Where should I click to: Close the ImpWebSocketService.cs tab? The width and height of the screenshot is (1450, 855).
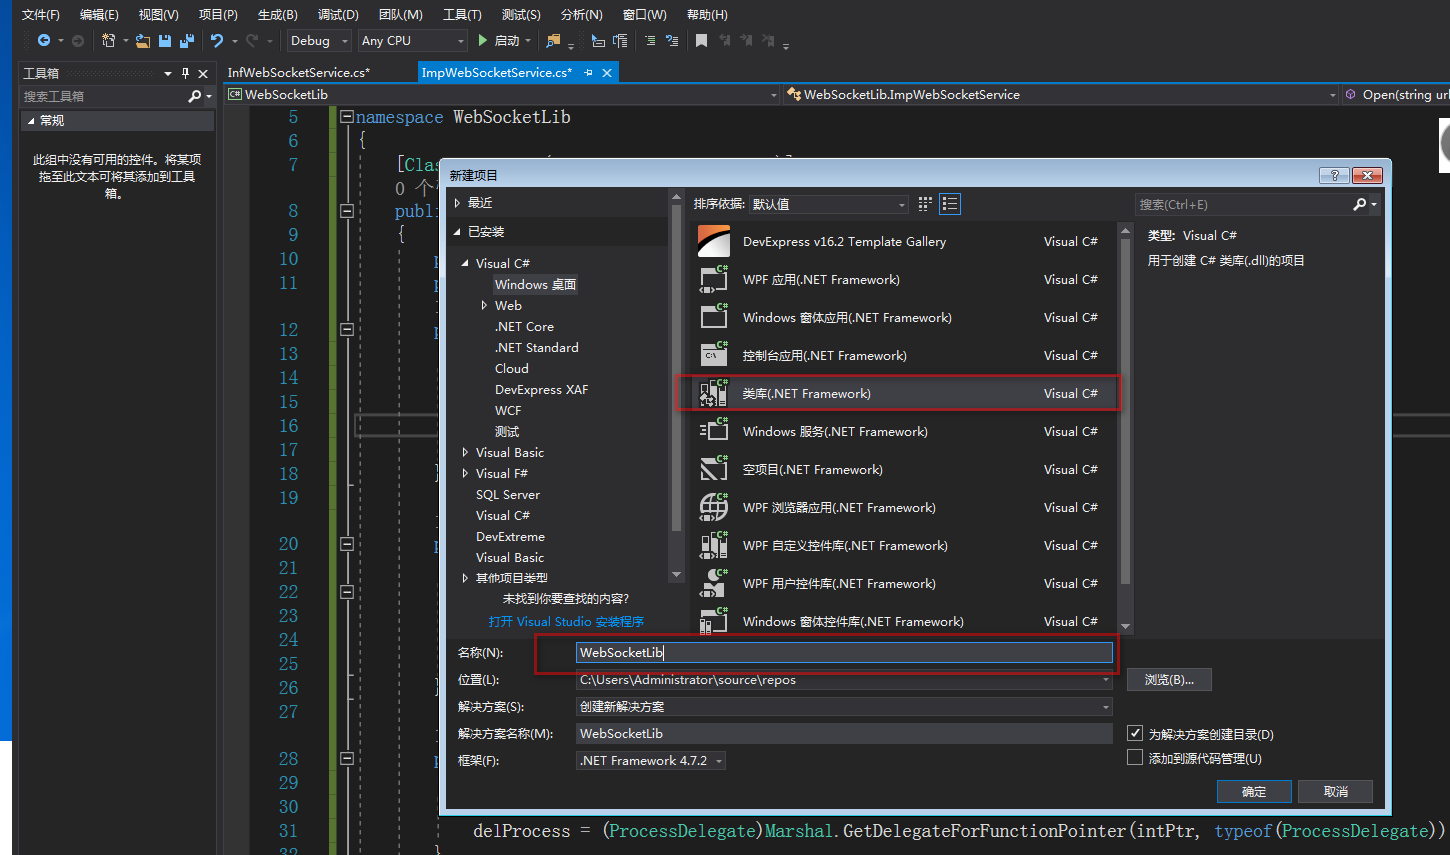coord(606,73)
